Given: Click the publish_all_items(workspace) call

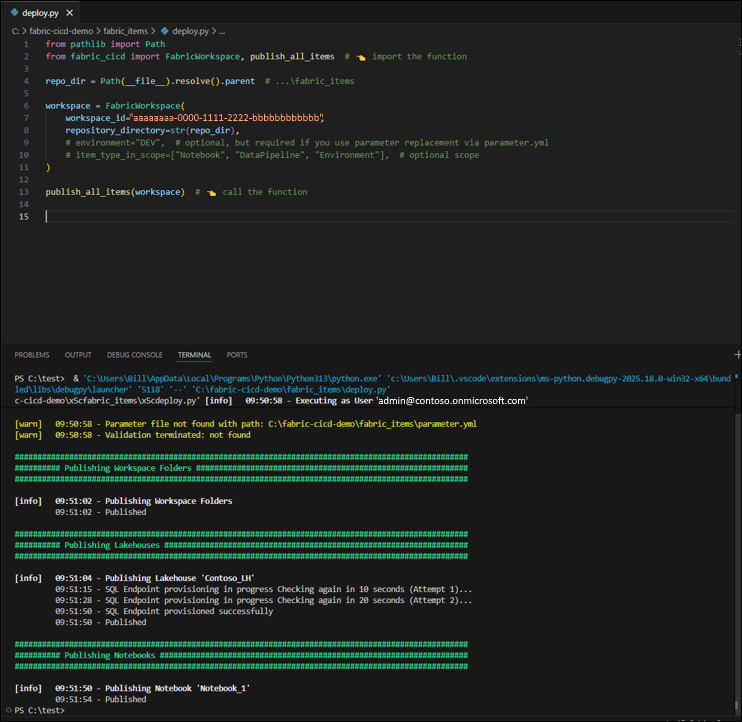Looking at the screenshot, I should (115, 192).
